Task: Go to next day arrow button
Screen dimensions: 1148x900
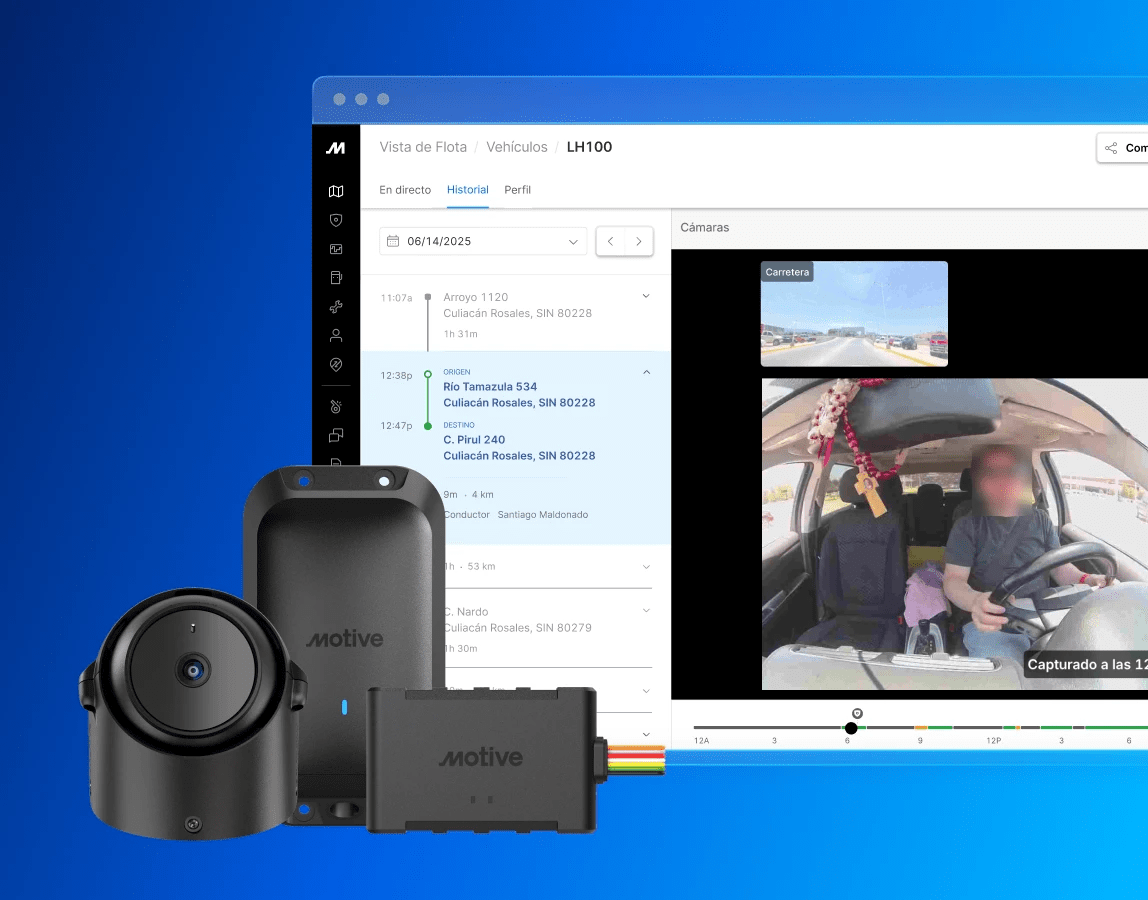Action: (639, 241)
